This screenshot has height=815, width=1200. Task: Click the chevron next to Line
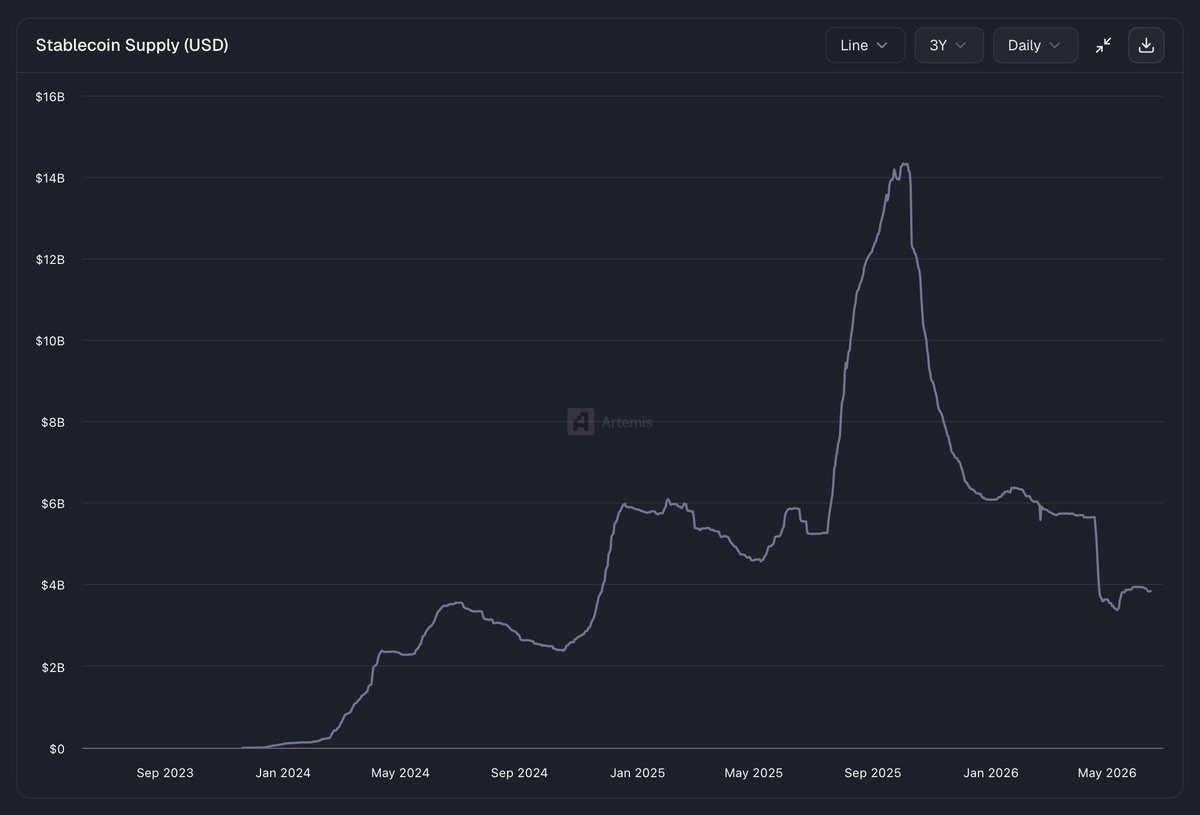coord(882,45)
